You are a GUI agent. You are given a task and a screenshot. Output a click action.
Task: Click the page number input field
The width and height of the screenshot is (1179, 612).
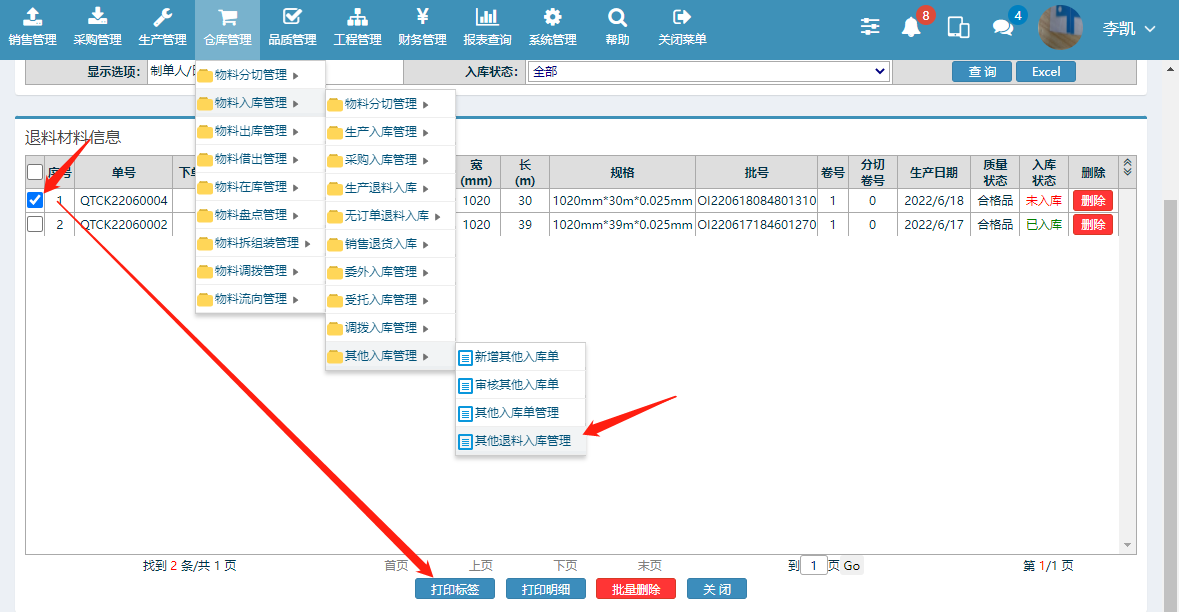pyautogui.click(x=814, y=566)
